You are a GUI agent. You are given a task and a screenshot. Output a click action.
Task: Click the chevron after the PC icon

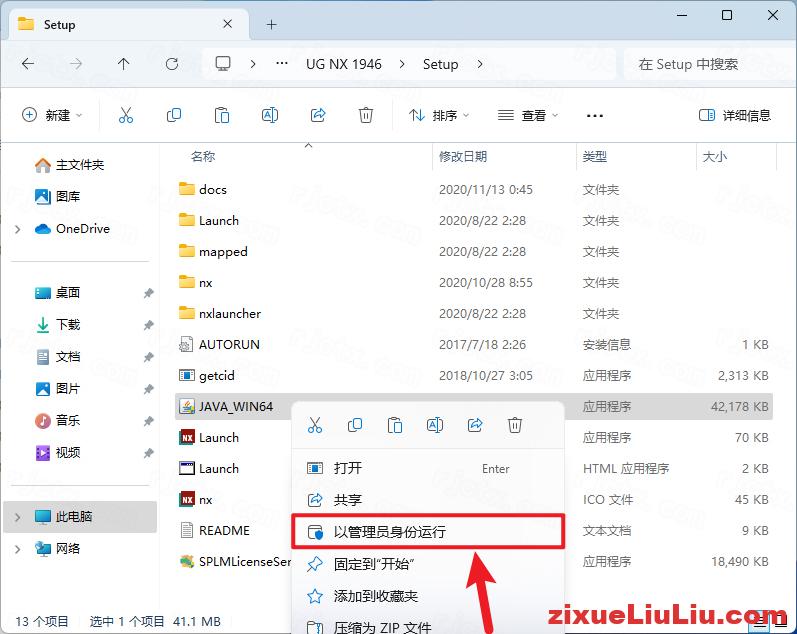[x=253, y=64]
